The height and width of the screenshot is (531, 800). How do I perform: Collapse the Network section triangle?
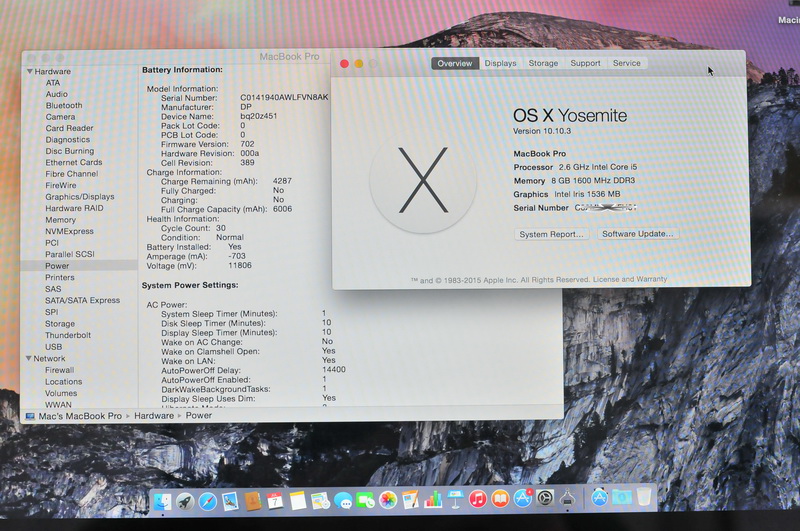29,359
